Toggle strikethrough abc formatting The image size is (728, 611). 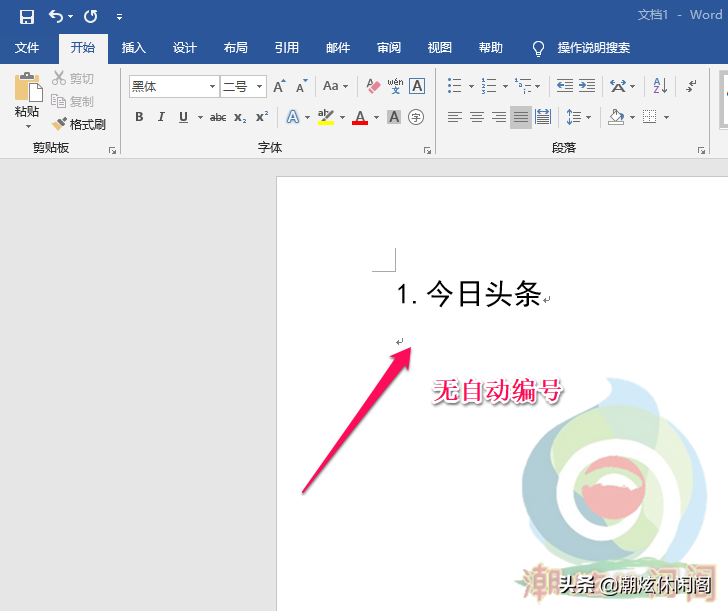pyautogui.click(x=218, y=117)
